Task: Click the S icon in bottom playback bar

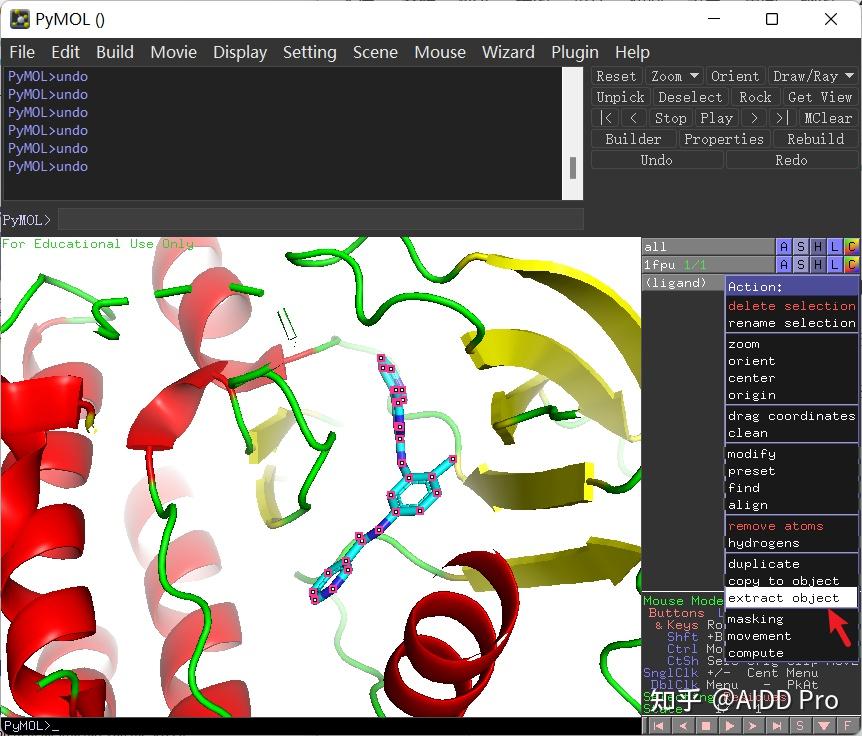Action: click(x=800, y=726)
